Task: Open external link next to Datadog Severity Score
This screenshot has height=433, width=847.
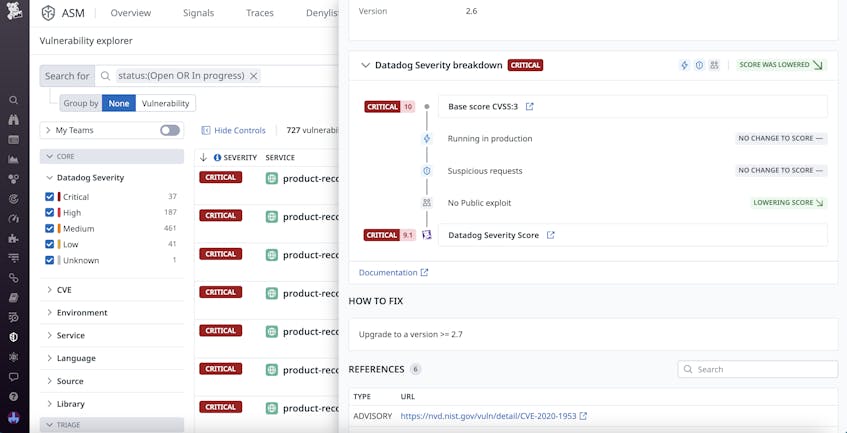Action: (x=550, y=235)
